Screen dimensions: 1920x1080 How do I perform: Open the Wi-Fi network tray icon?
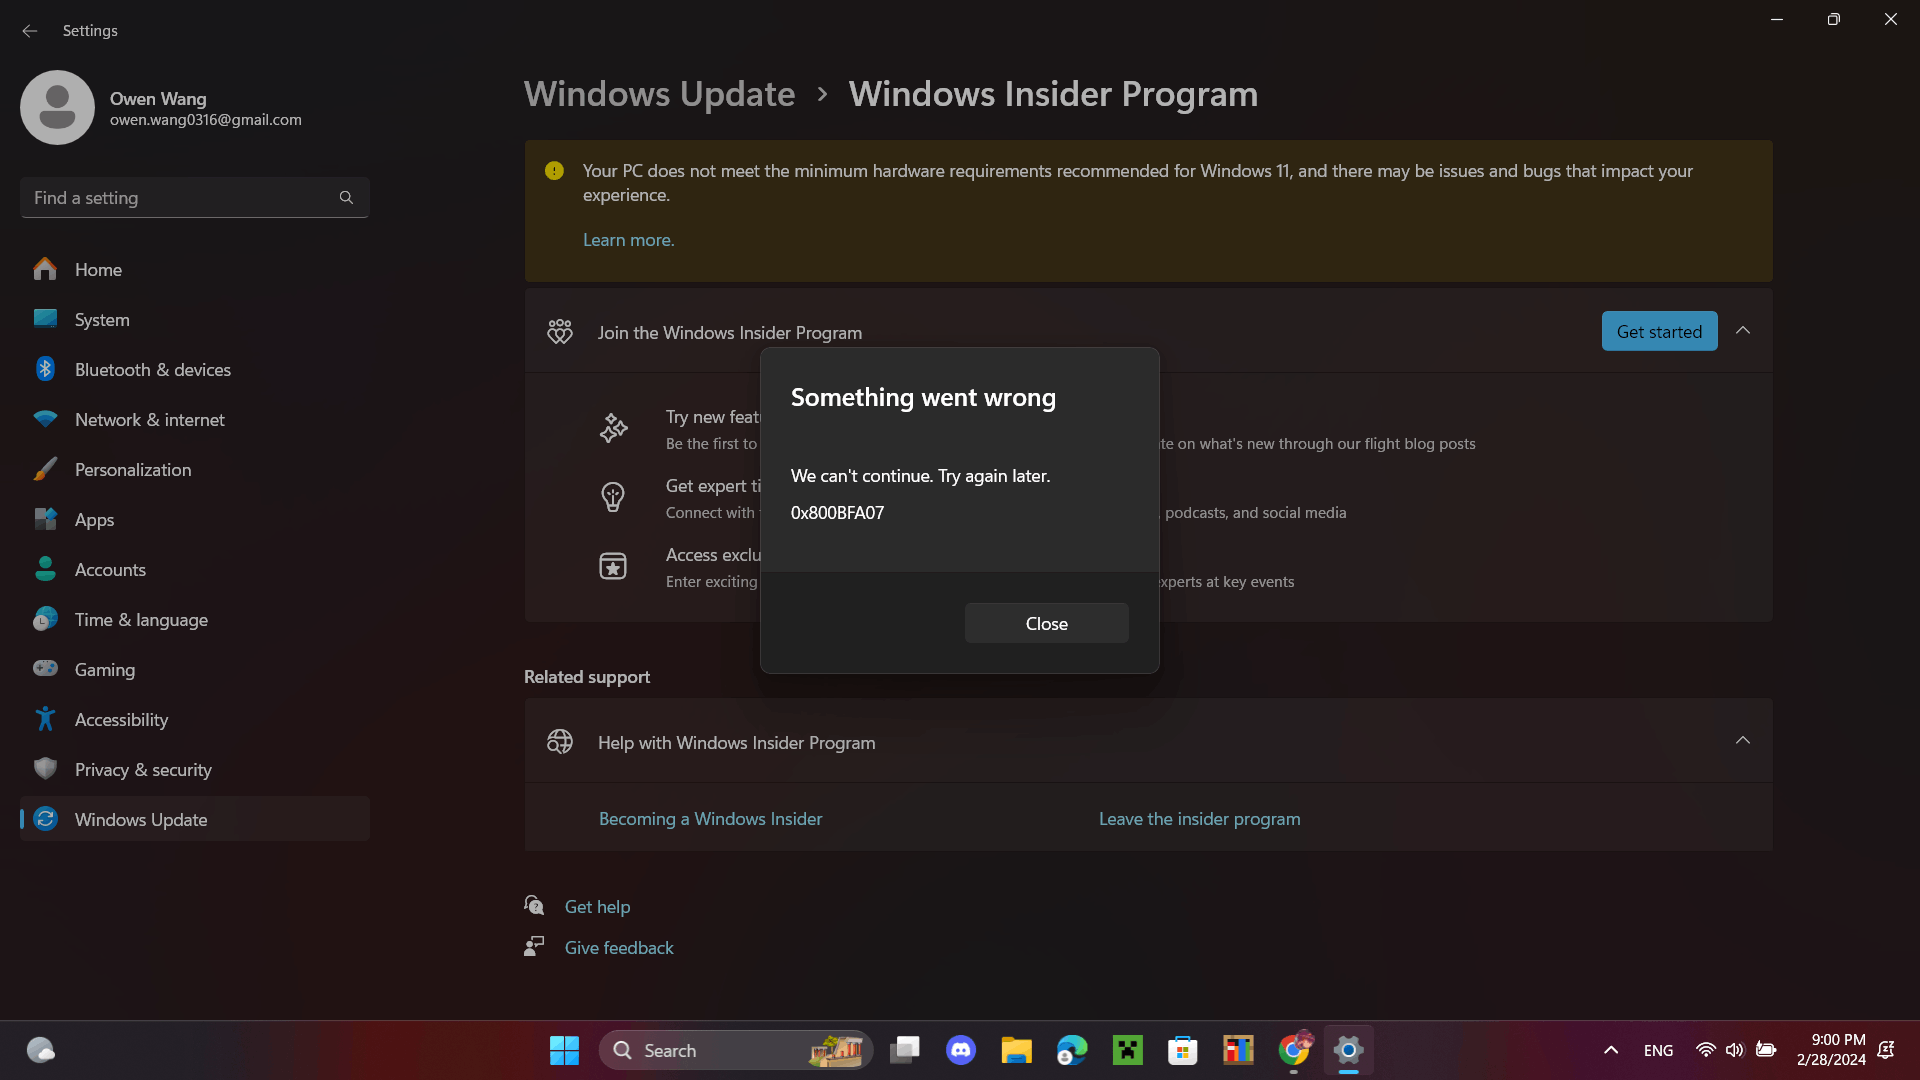coord(1706,1050)
